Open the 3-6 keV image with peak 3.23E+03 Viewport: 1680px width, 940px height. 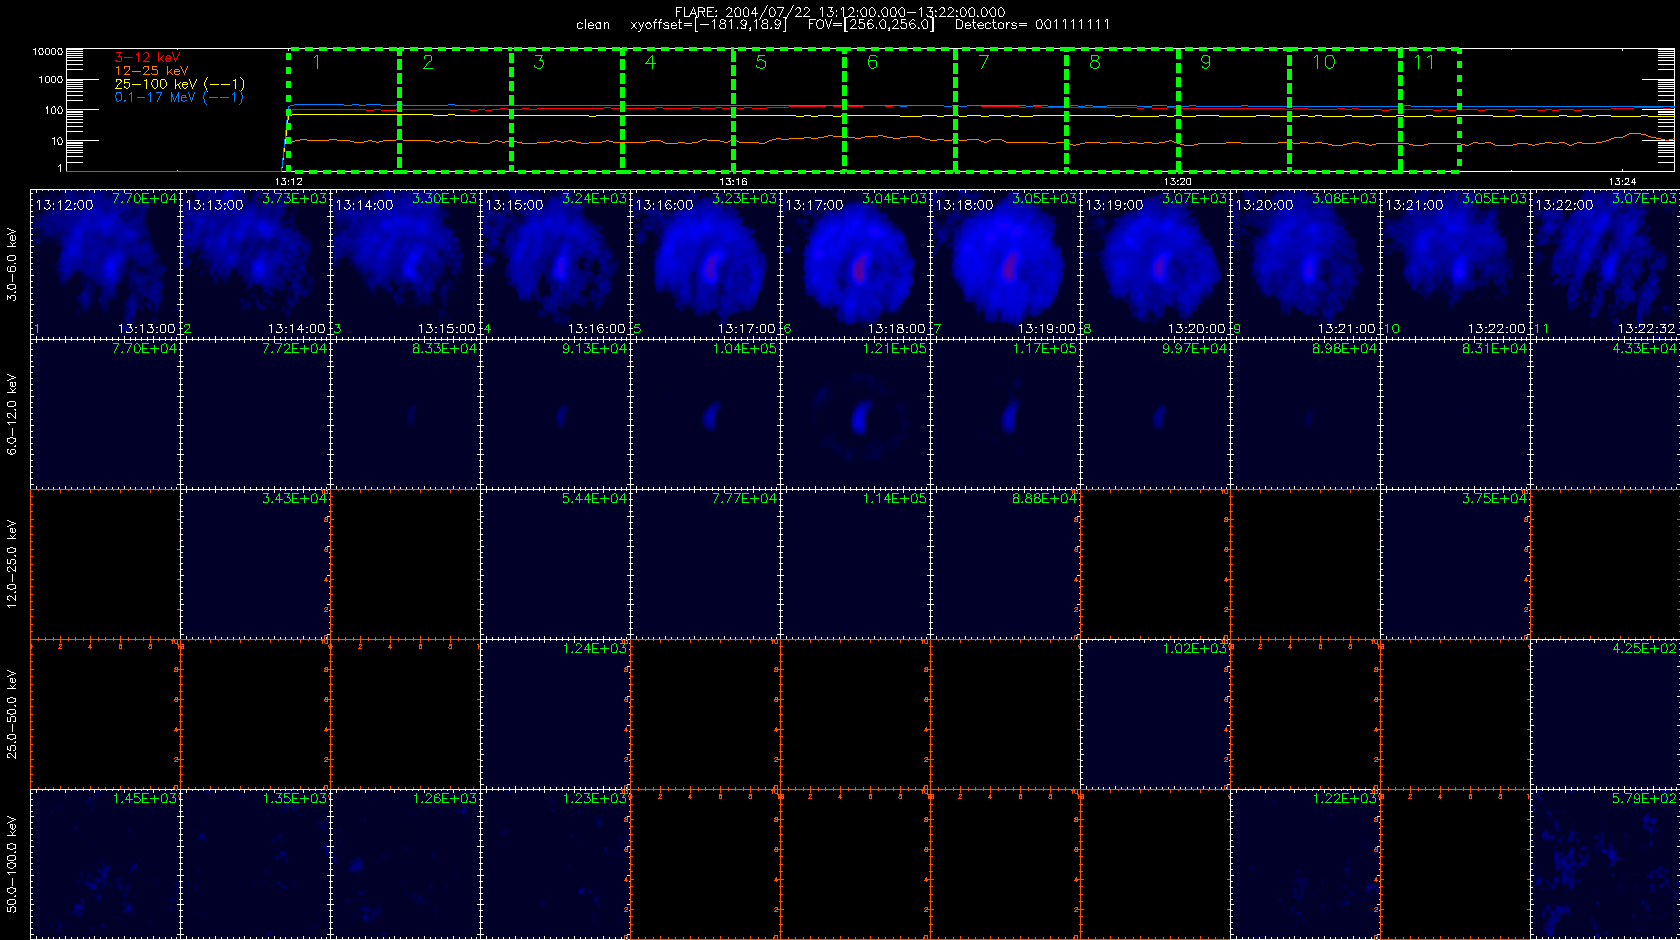click(x=705, y=264)
